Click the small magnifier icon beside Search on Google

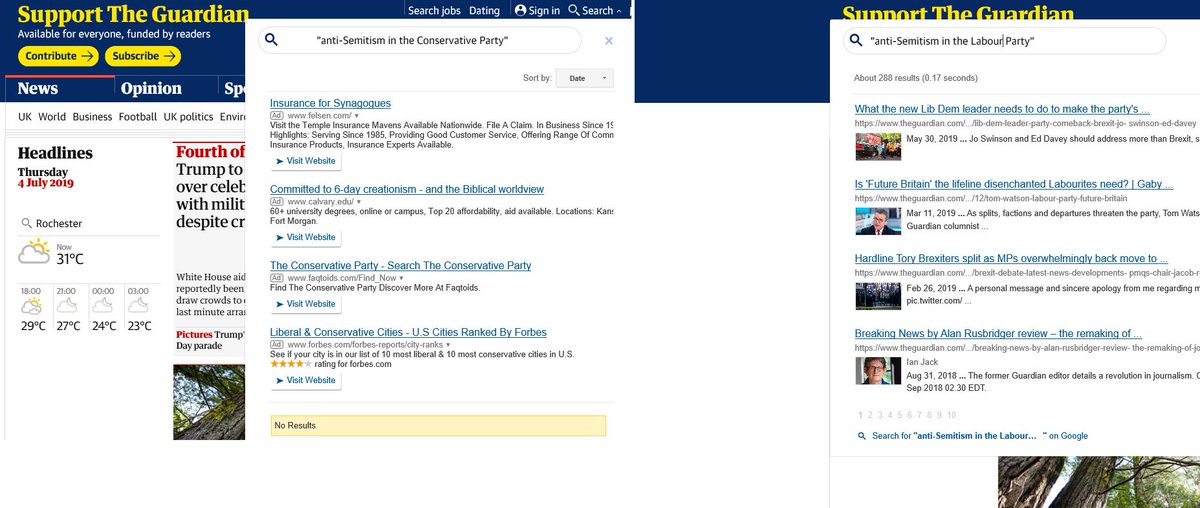coord(862,436)
